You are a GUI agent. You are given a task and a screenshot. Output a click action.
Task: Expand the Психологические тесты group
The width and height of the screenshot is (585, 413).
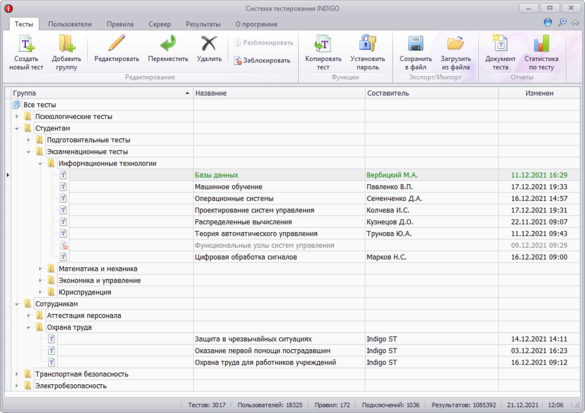pyautogui.click(x=16, y=117)
